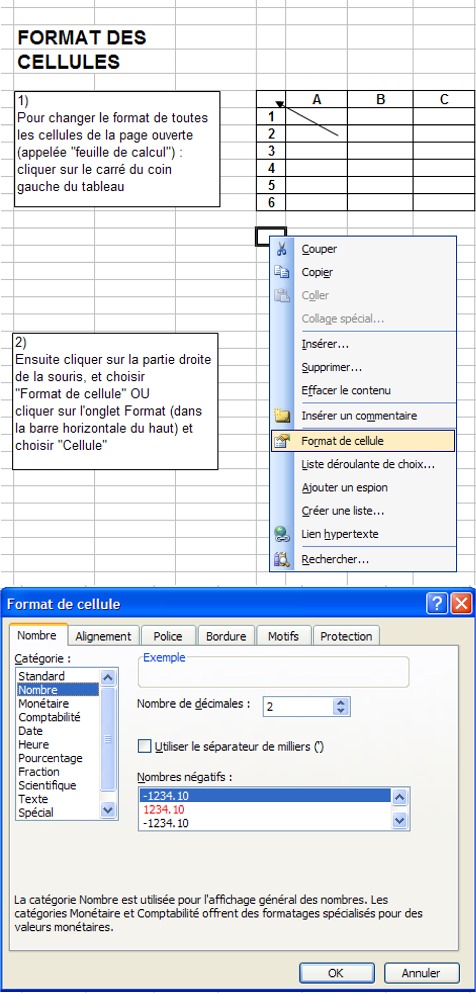Screen dimensions: 476x993
Task: Confirm with the OK button
Action: tap(335, 973)
